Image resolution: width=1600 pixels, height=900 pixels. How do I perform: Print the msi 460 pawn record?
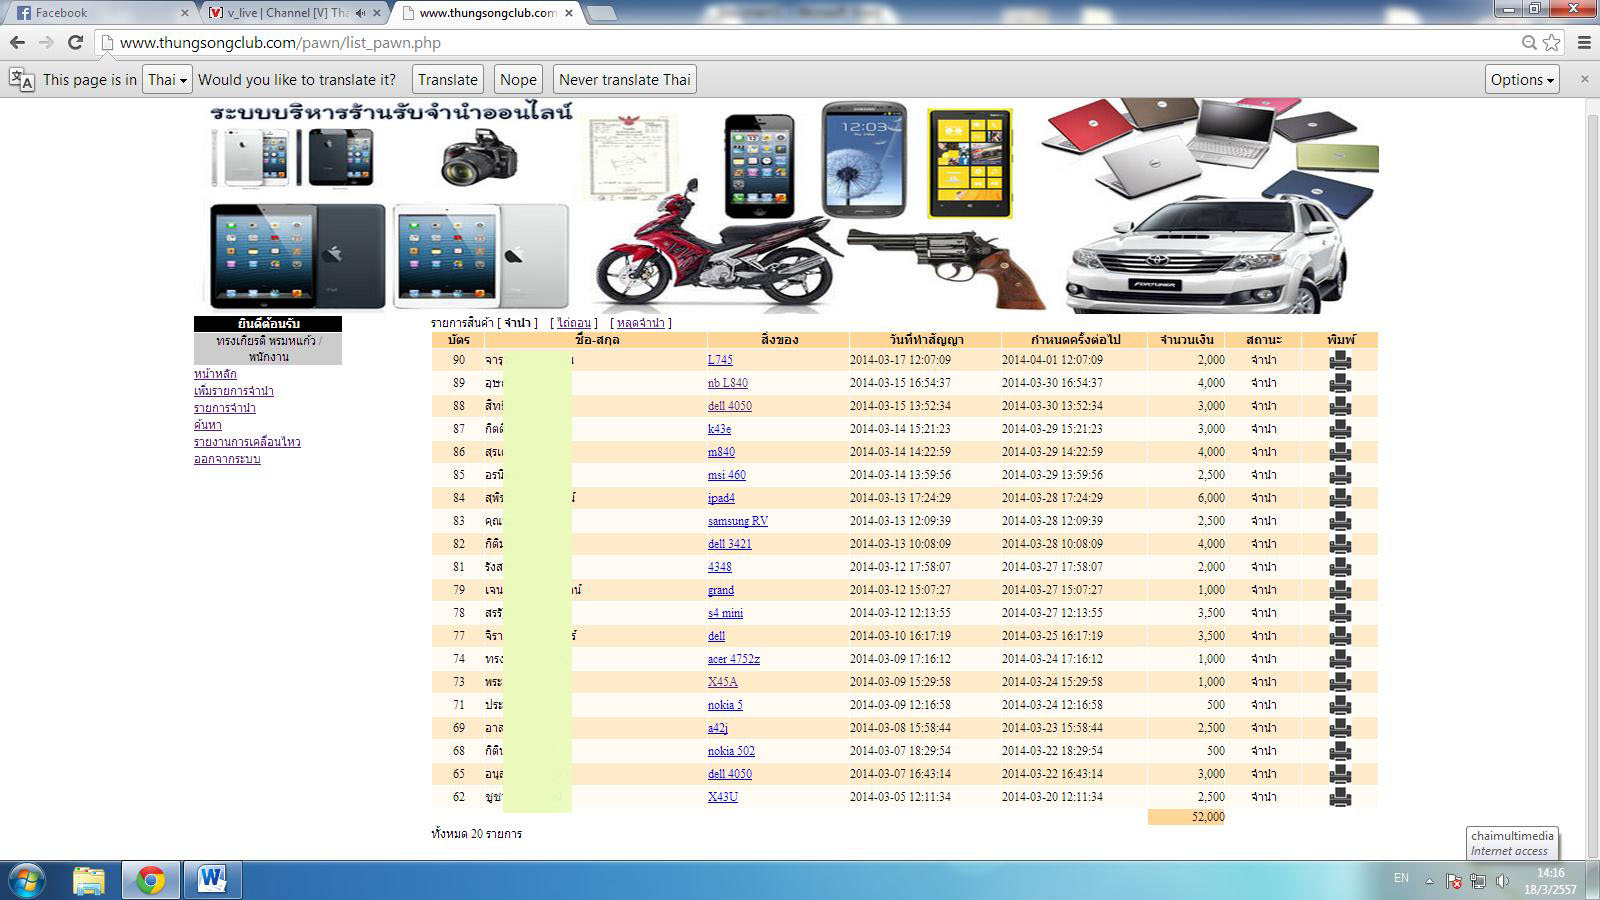pyautogui.click(x=1340, y=475)
